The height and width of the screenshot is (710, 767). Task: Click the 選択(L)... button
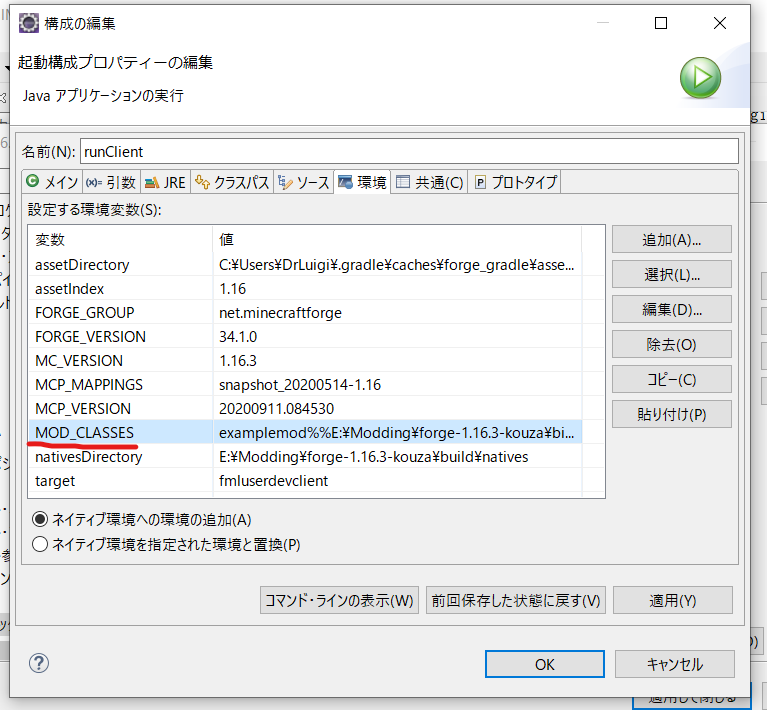[672, 275]
